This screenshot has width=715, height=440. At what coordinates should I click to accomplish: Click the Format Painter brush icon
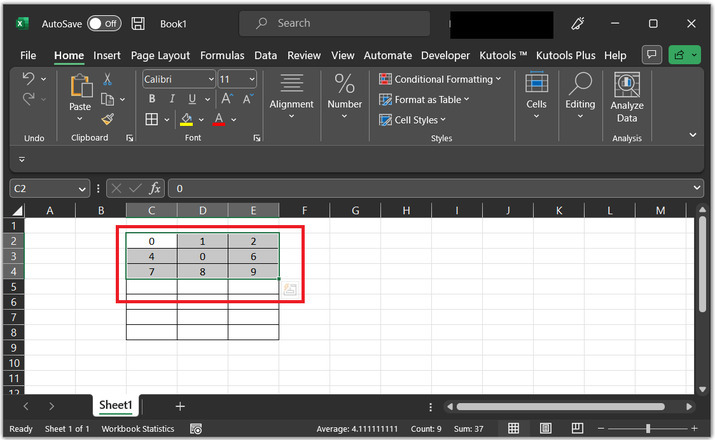[108, 119]
